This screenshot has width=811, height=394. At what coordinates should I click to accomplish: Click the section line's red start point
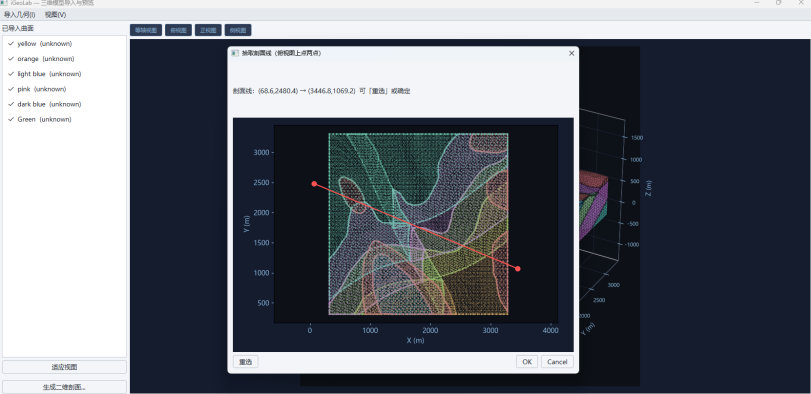click(x=314, y=184)
